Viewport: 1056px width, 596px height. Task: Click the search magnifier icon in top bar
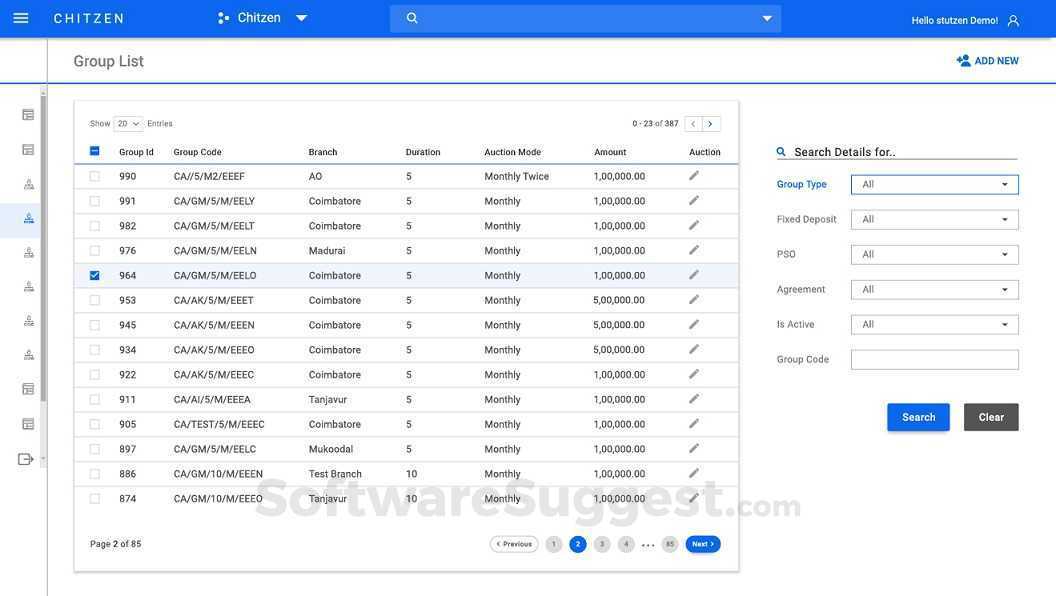click(412, 18)
